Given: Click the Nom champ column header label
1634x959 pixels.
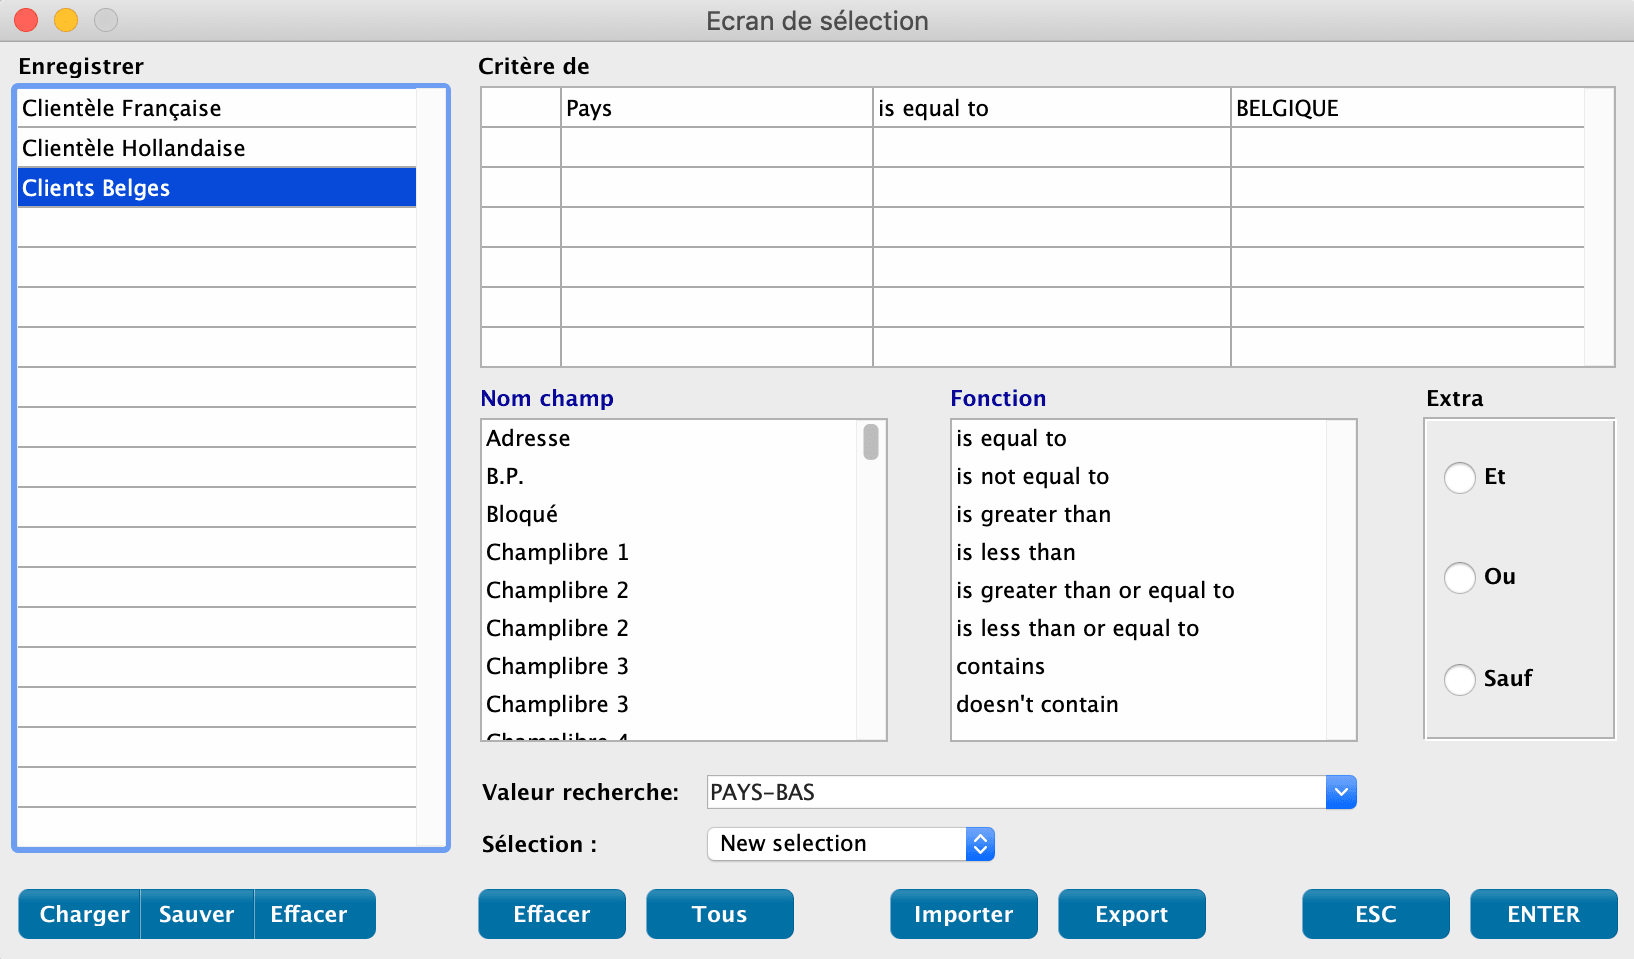Looking at the screenshot, I should 547,398.
